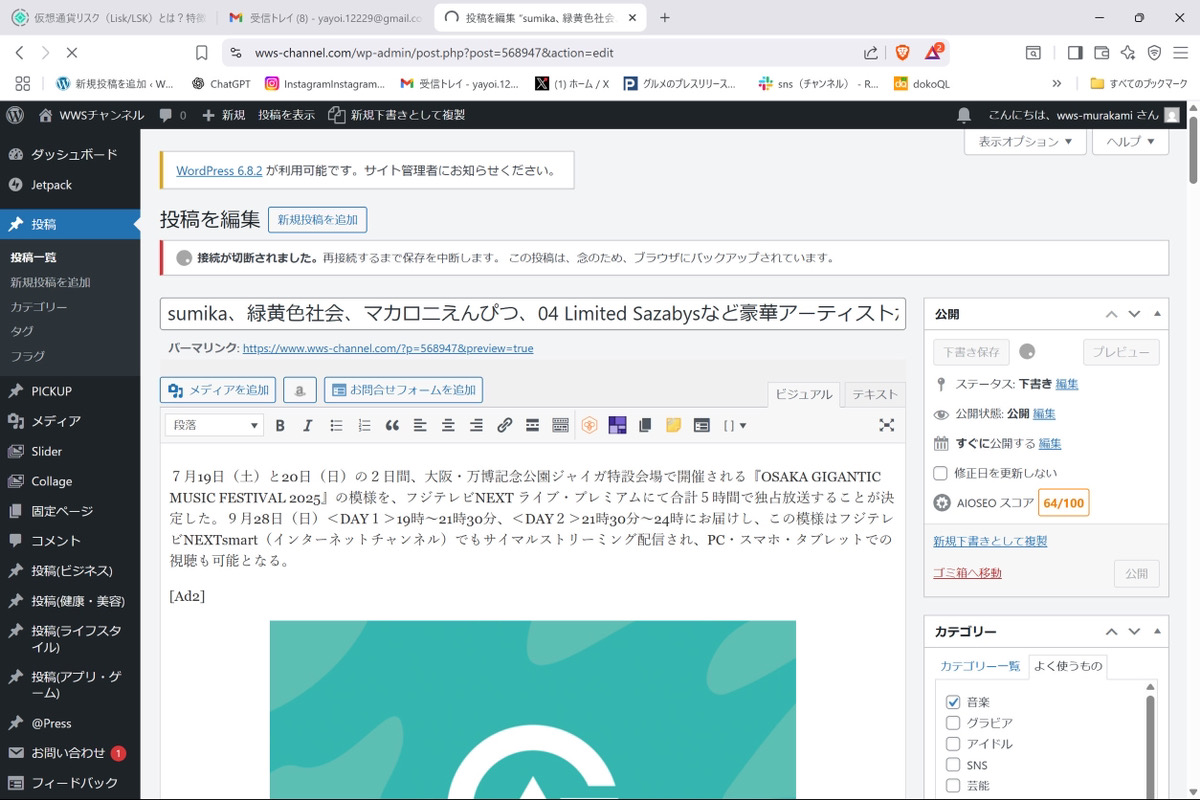Insert a numbered list
This screenshot has height=800, width=1200.
[364, 425]
